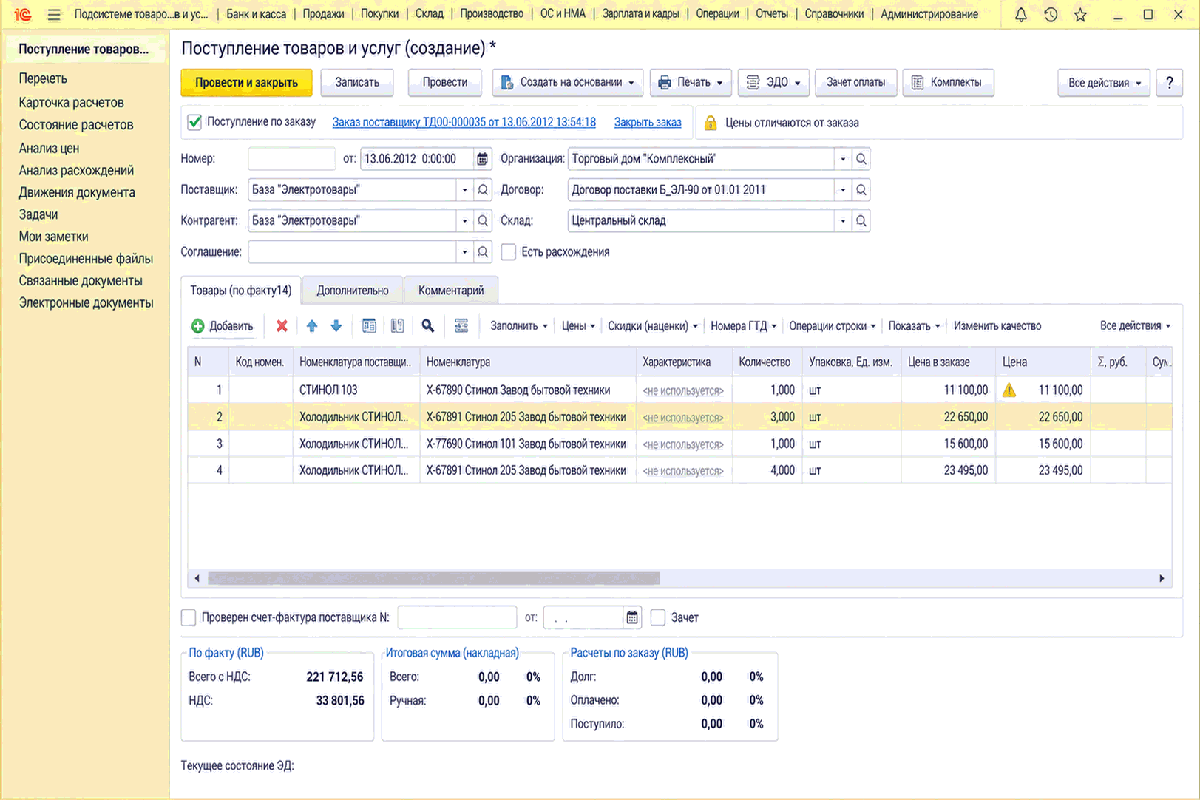Open the Цены dropdown in table toolbar
Screen dimensions: 1200x800
point(578,326)
